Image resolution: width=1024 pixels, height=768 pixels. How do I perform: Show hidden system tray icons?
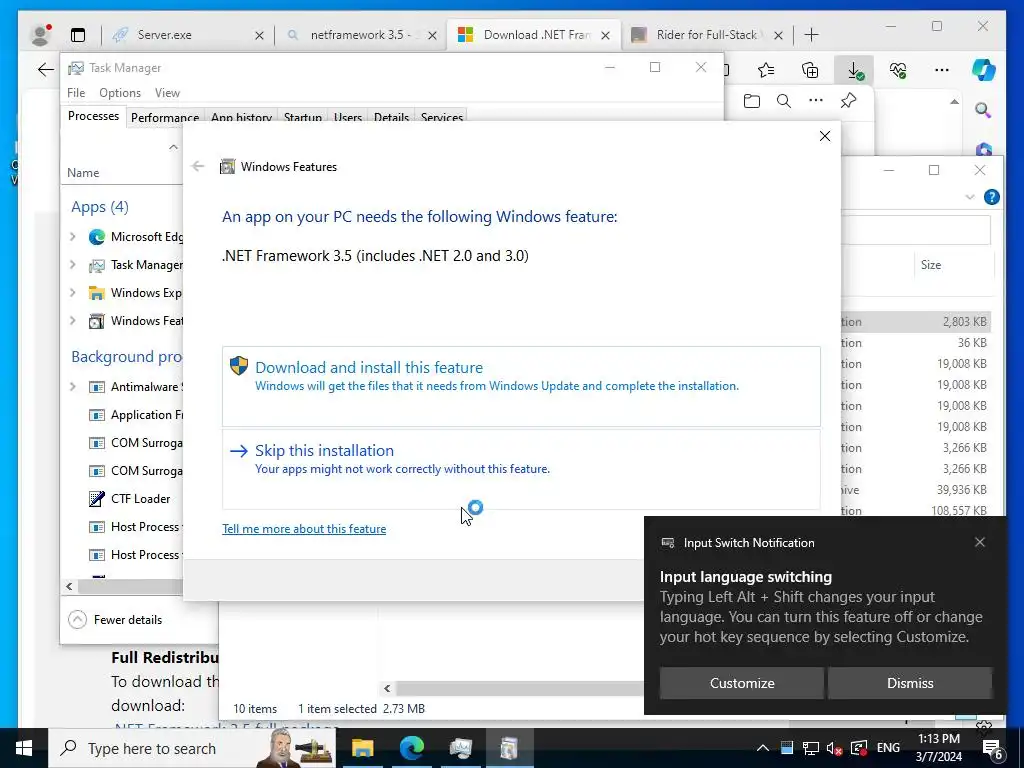coord(762,748)
